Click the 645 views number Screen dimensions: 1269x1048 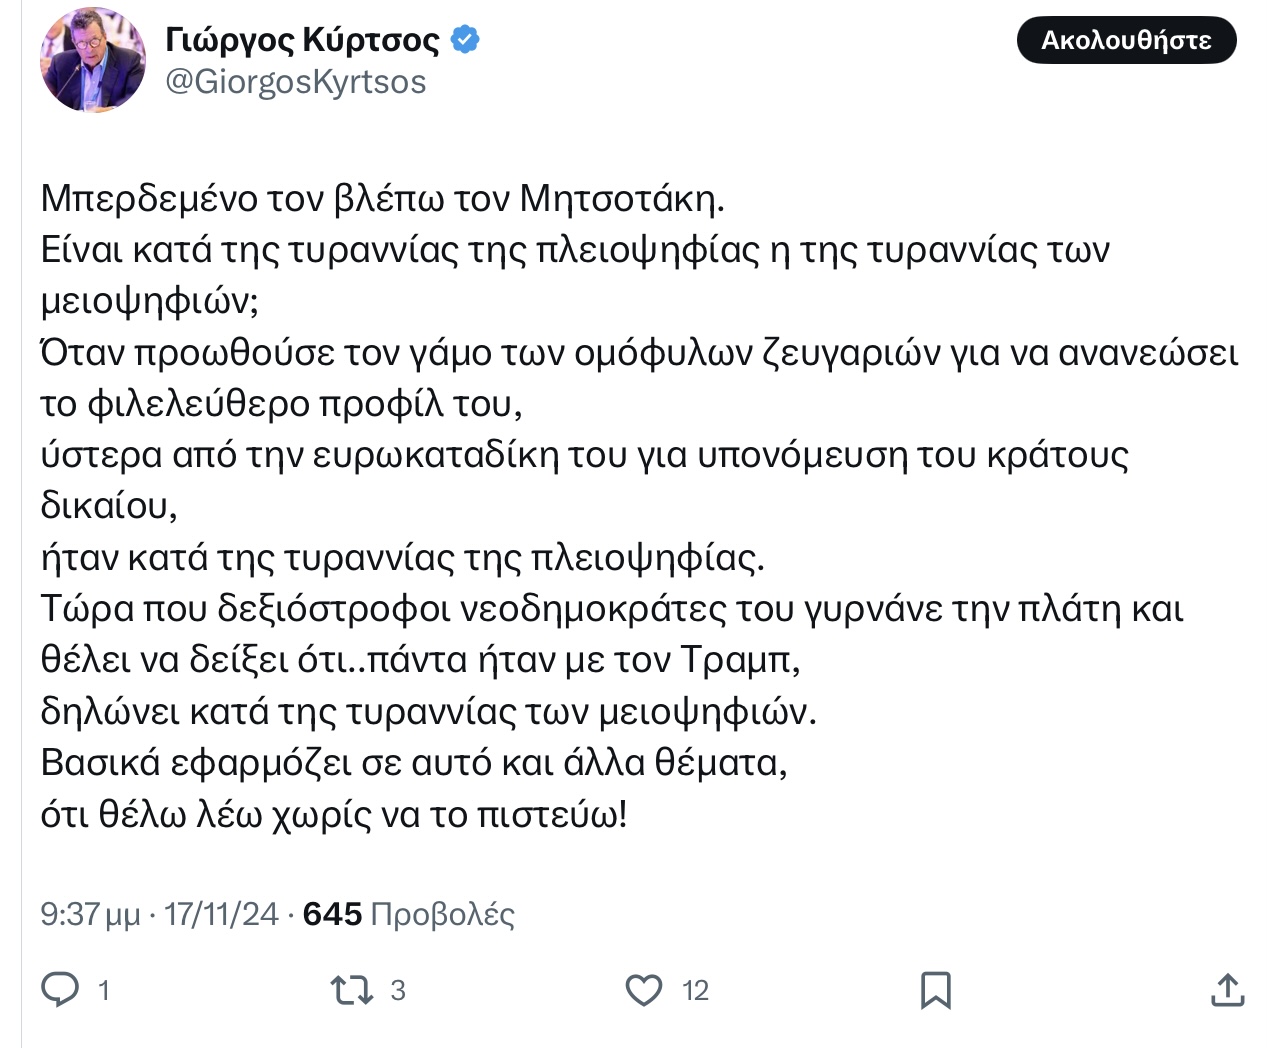pyautogui.click(x=332, y=914)
